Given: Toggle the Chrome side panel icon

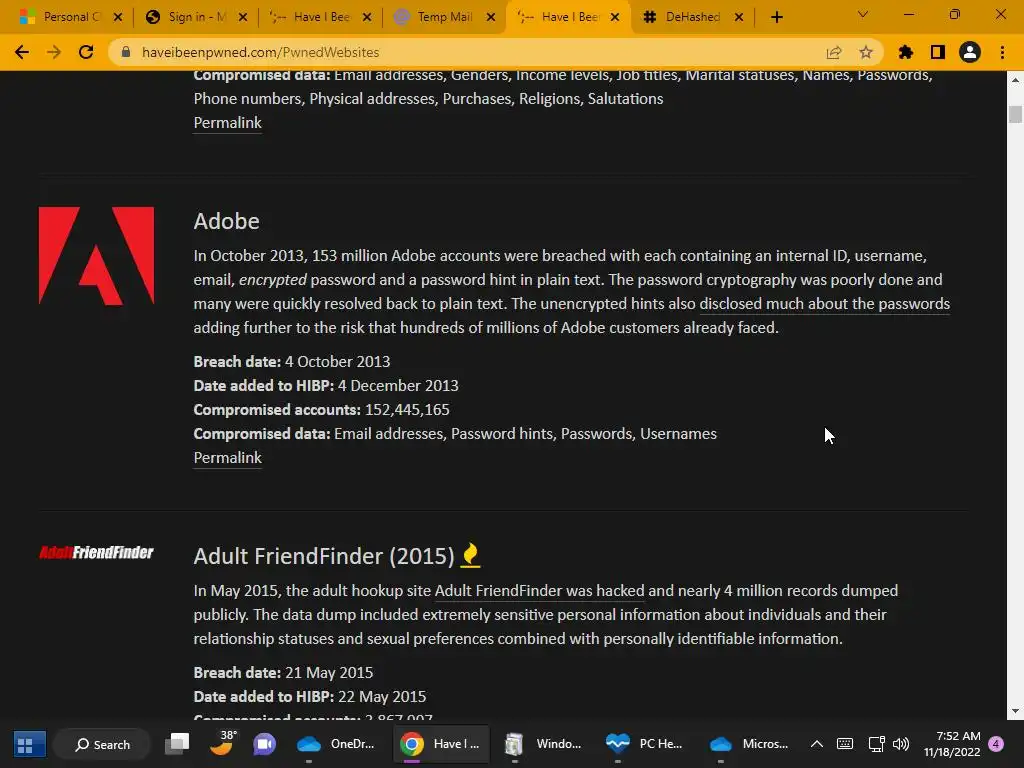Looking at the screenshot, I should [x=938, y=52].
